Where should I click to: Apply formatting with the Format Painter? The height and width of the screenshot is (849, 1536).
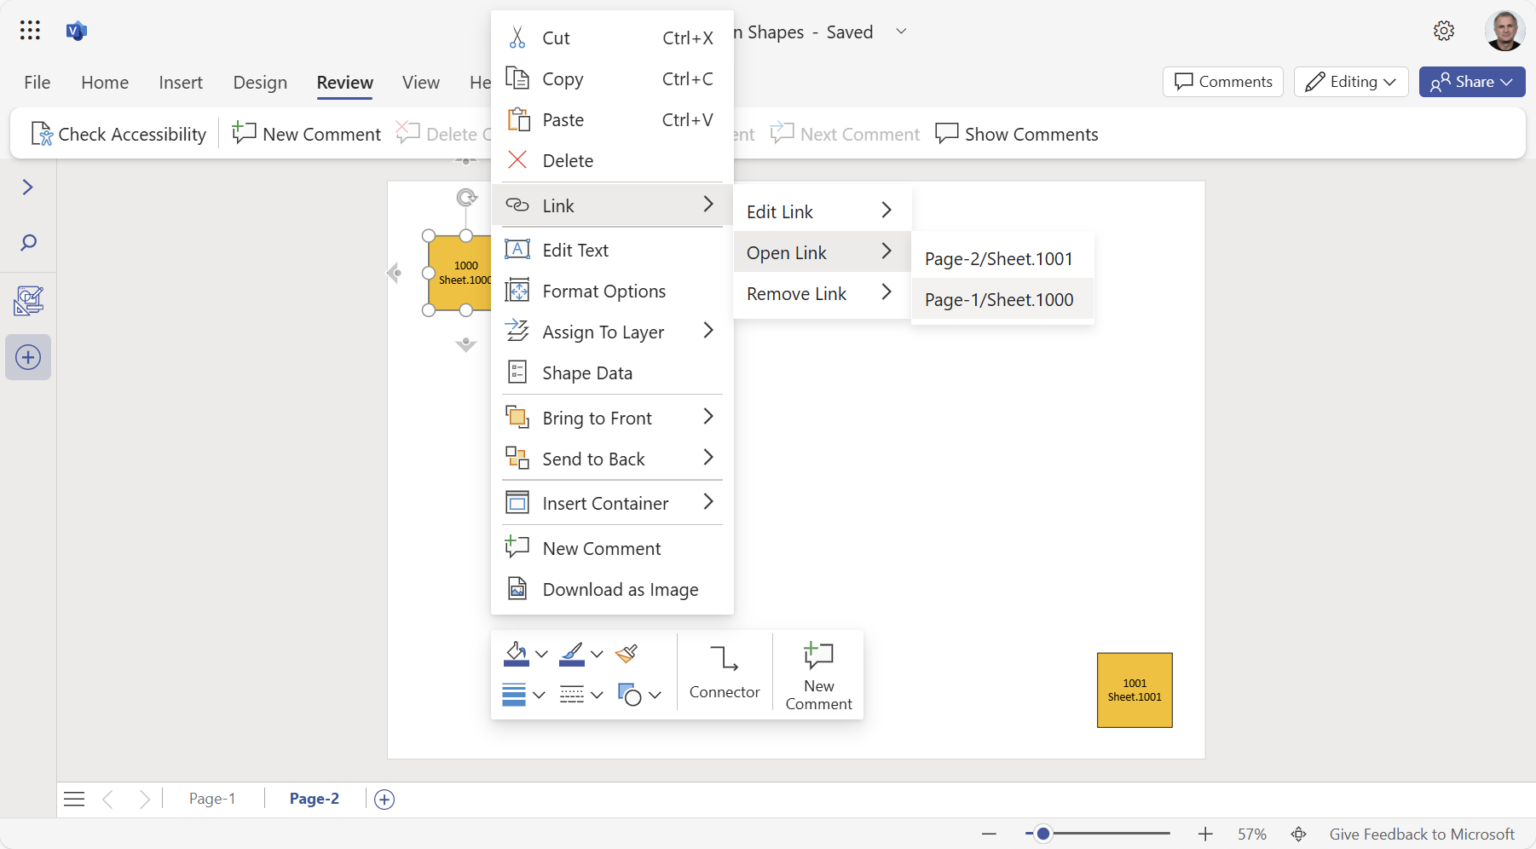coord(626,653)
